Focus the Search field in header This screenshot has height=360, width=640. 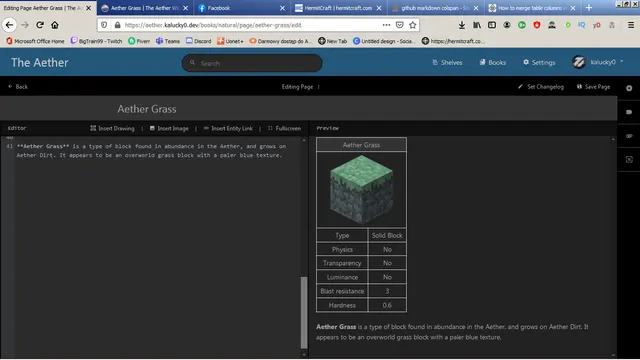tap(252, 63)
